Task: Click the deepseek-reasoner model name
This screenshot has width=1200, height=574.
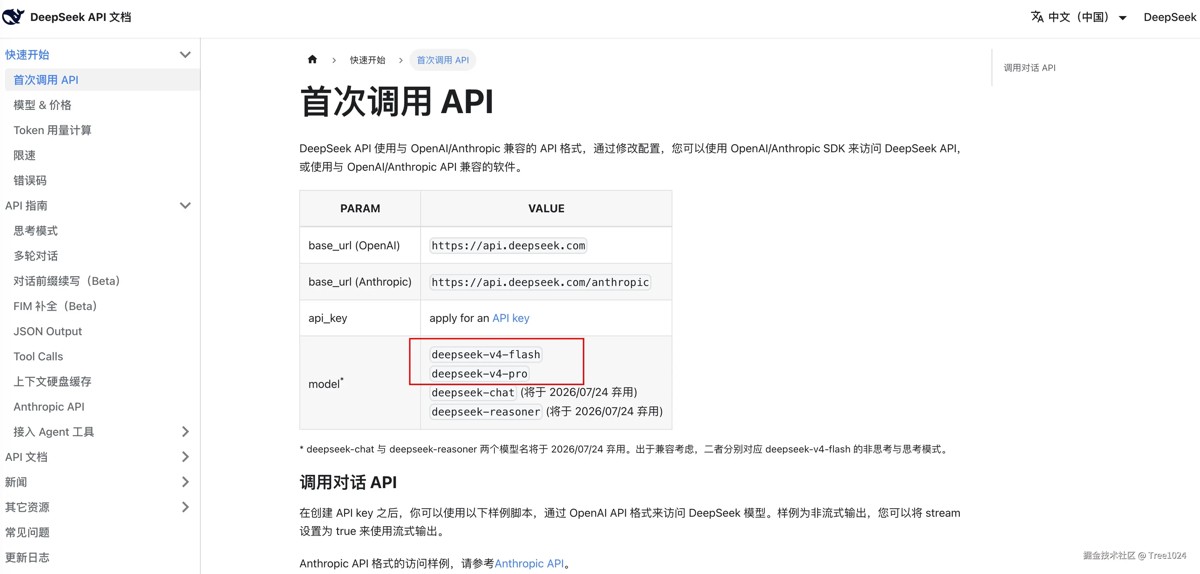Action: [486, 411]
